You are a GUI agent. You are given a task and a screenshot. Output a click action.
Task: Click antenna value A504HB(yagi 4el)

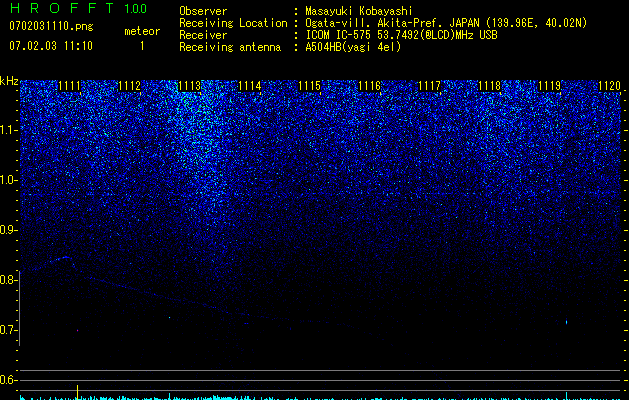[353, 47]
